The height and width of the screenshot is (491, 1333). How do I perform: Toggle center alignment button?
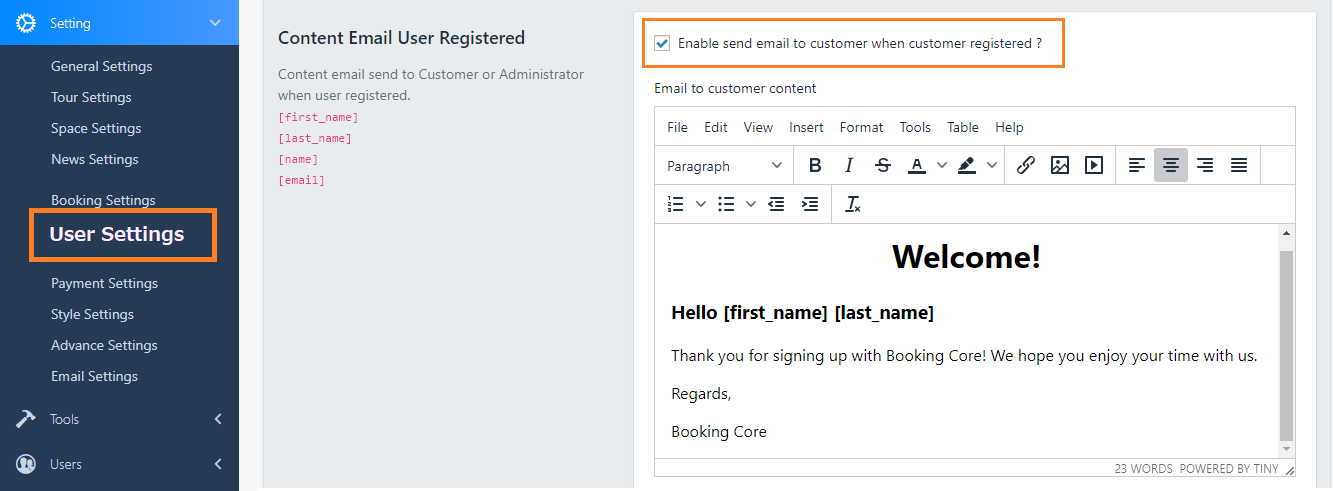[1171, 166]
